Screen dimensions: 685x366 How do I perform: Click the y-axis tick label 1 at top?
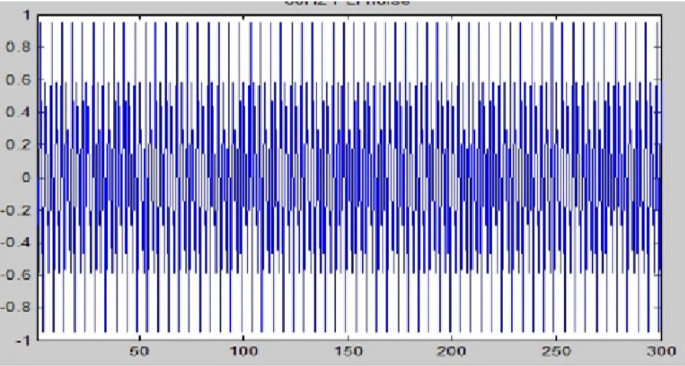coord(27,16)
